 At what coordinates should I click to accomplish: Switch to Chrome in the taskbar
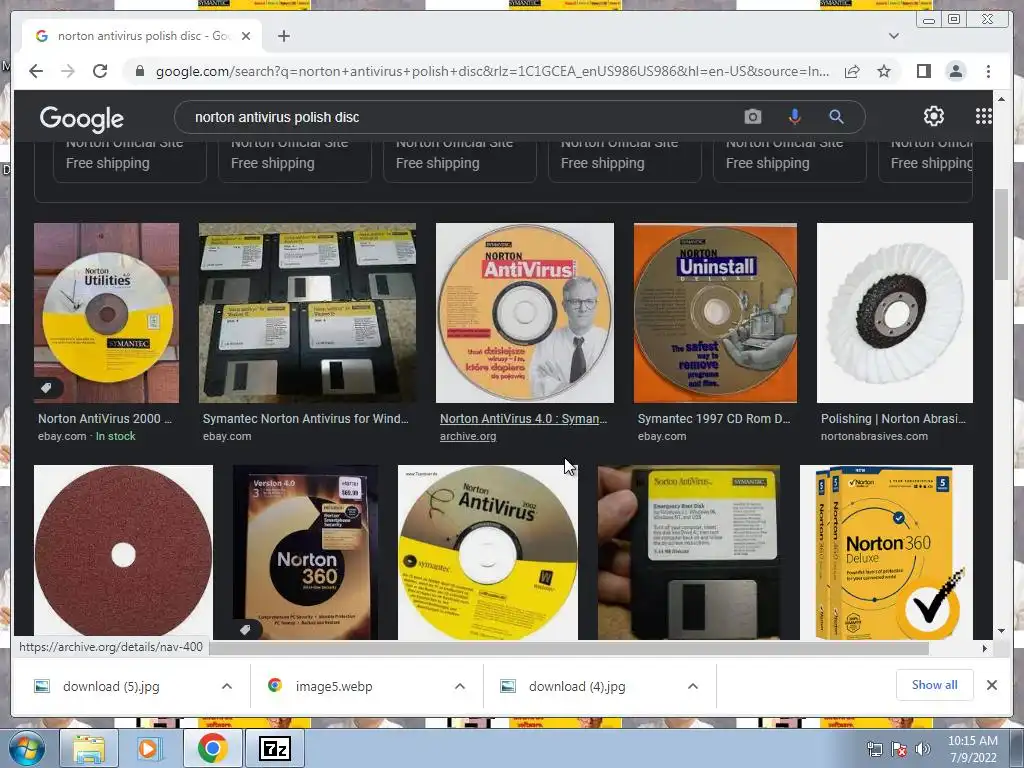[x=212, y=748]
